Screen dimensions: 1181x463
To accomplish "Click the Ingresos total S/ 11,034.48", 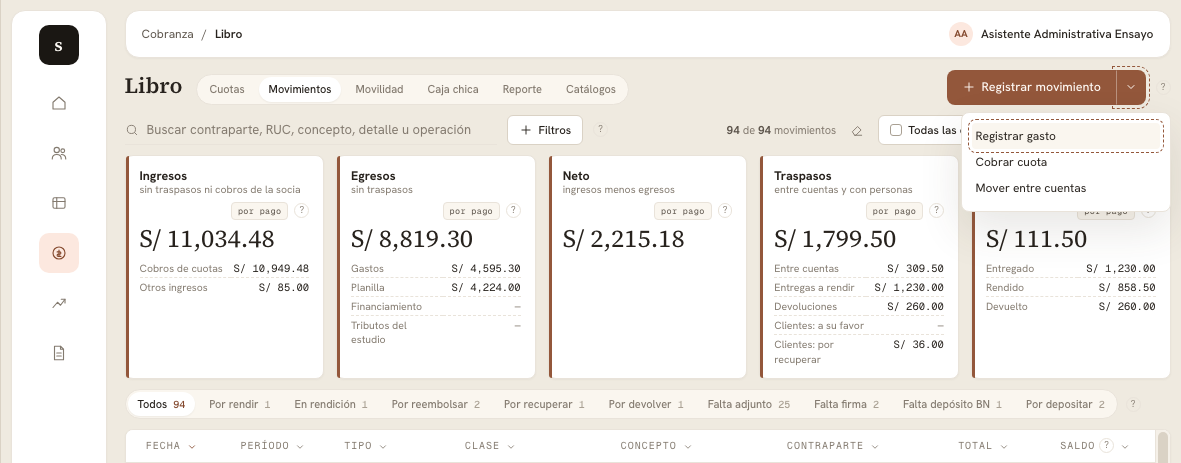I will tap(207, 239).
